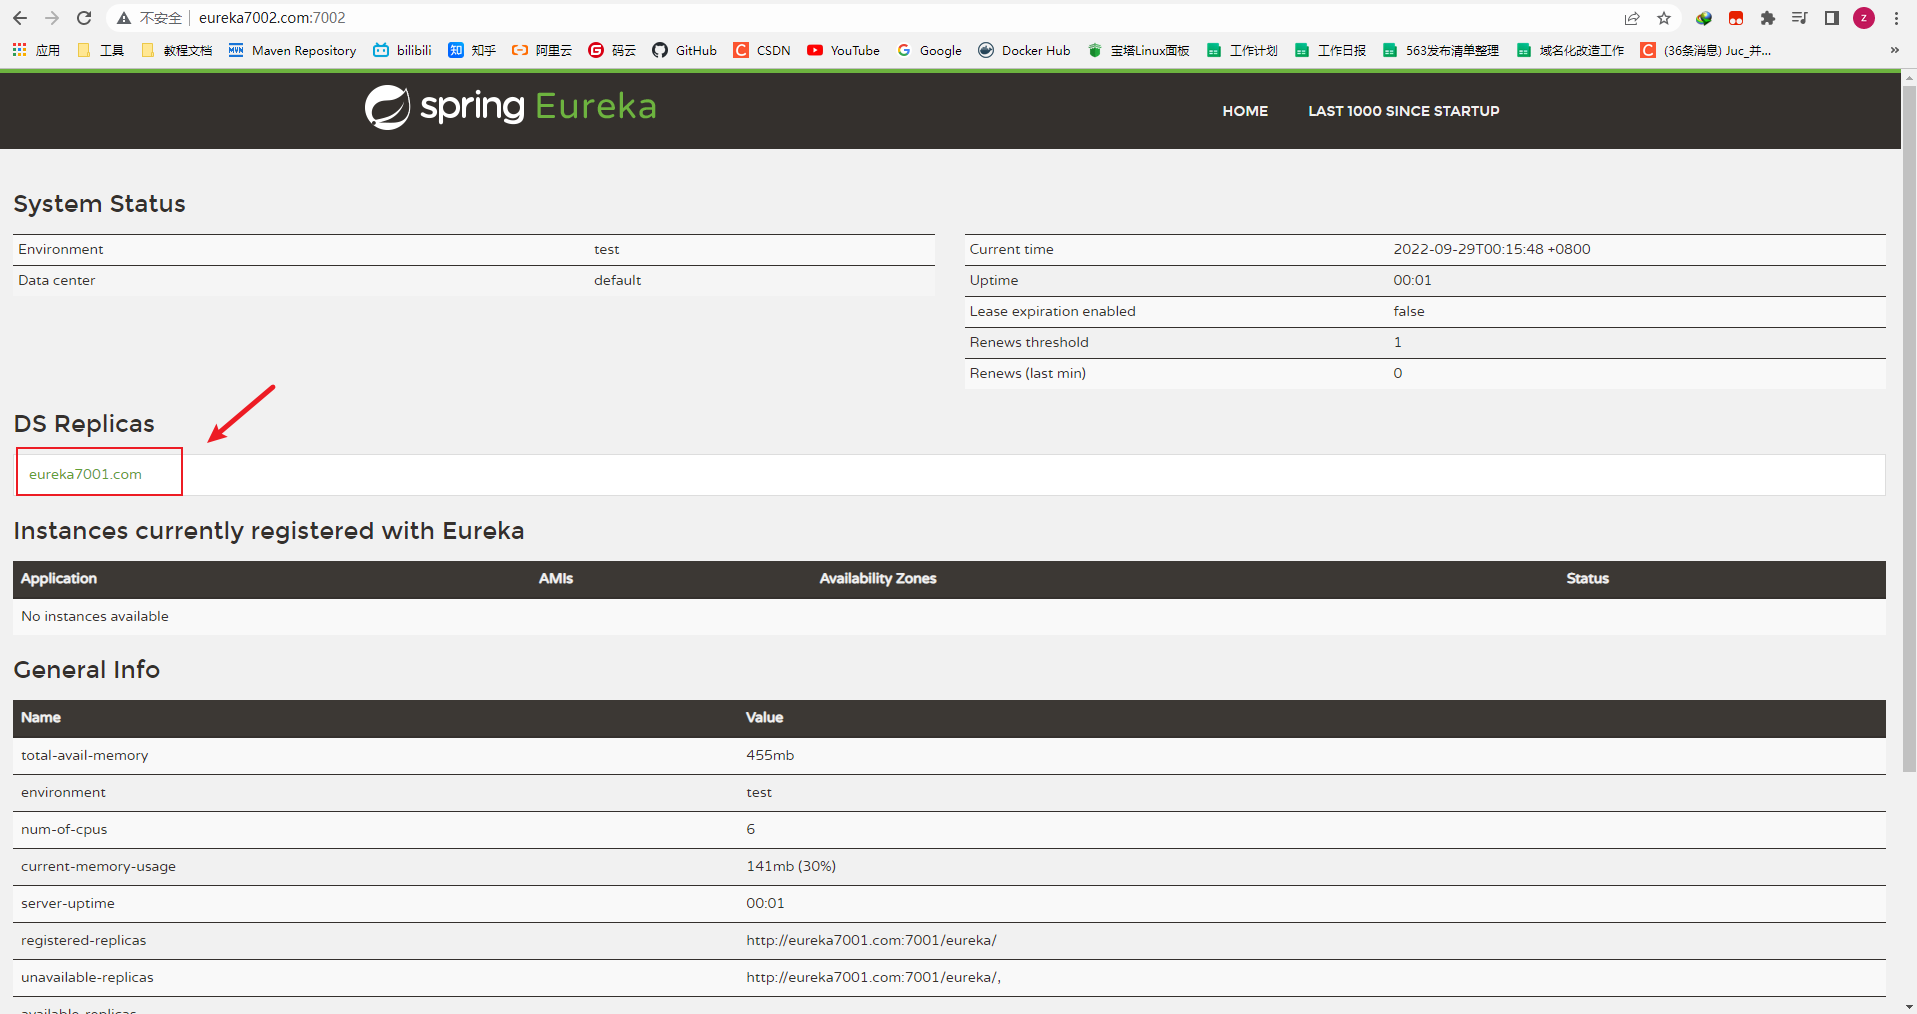Open the 宝塔Linux面板 bookmark
Image resolution: width=1917 pixels, height=1014 pixels.
(1139, 50)
